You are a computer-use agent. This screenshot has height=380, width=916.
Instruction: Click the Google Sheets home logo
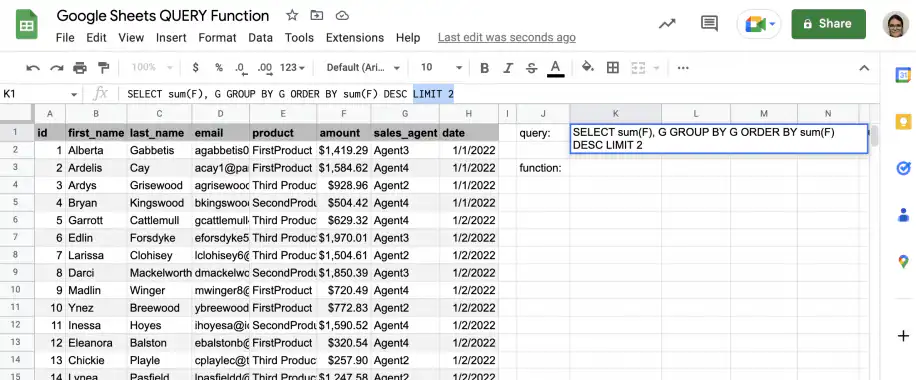(x=27, y=25)
